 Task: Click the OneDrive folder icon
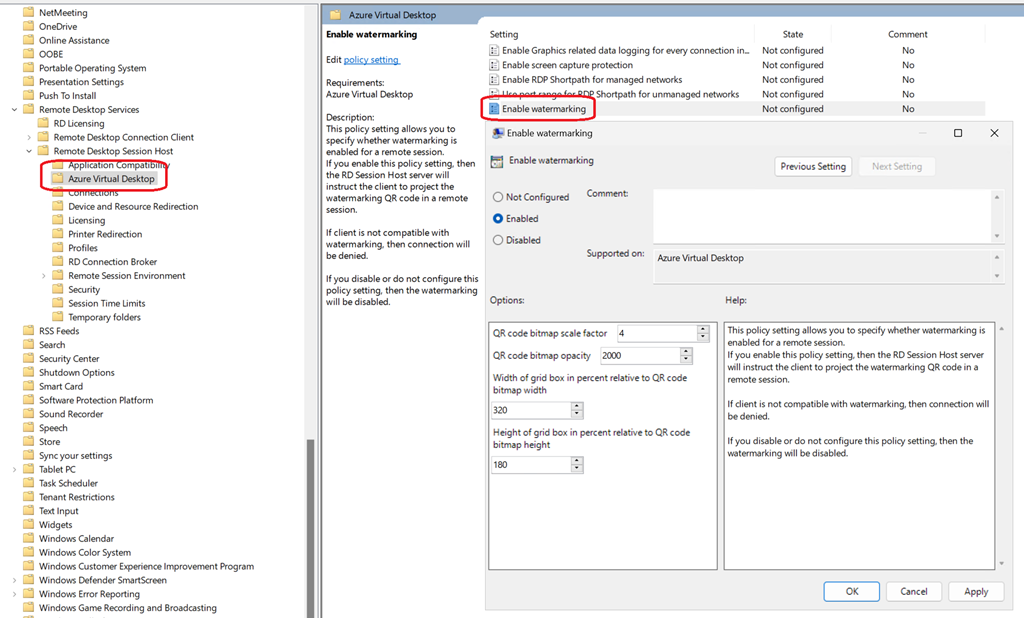tap(28, 26)
